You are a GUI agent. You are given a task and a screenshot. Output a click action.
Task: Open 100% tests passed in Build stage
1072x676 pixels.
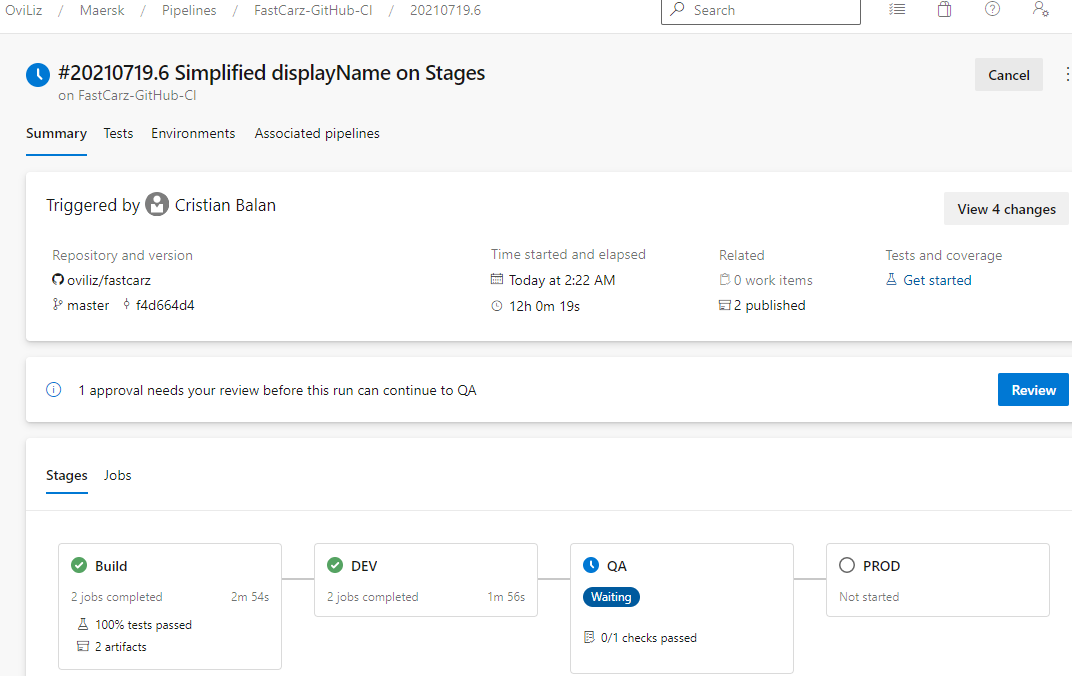pyautogui.click(x=144, y=625)
